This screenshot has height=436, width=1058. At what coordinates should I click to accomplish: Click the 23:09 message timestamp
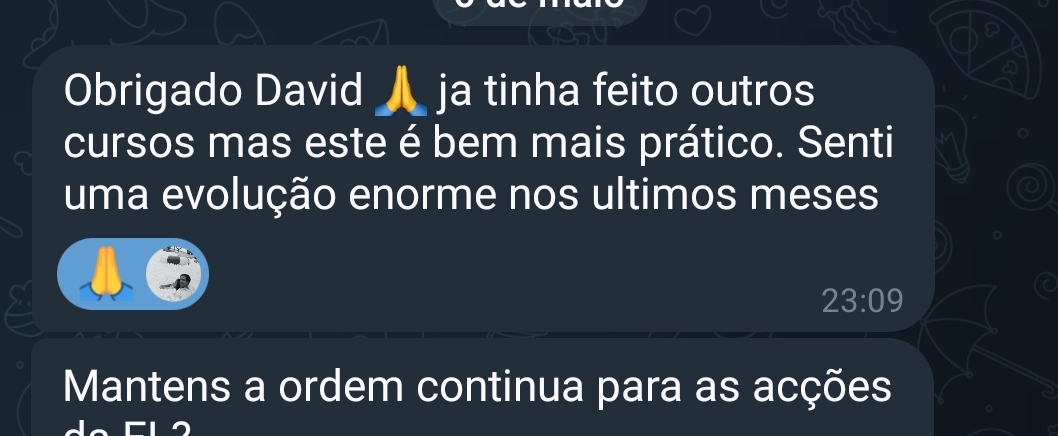[862, 301]
